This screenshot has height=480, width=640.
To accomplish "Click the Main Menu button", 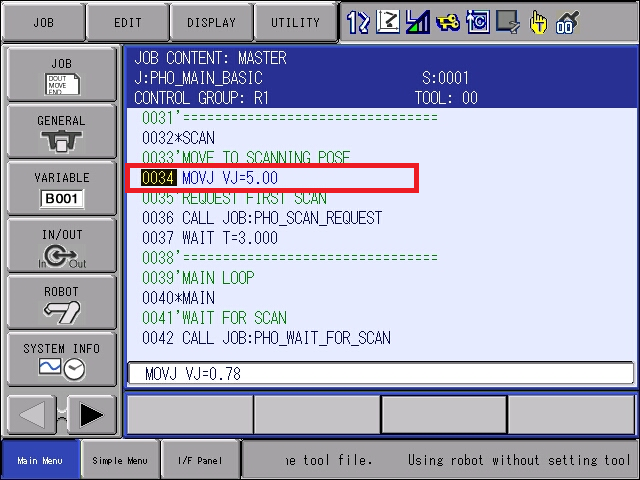I will (x=40, y=460).
